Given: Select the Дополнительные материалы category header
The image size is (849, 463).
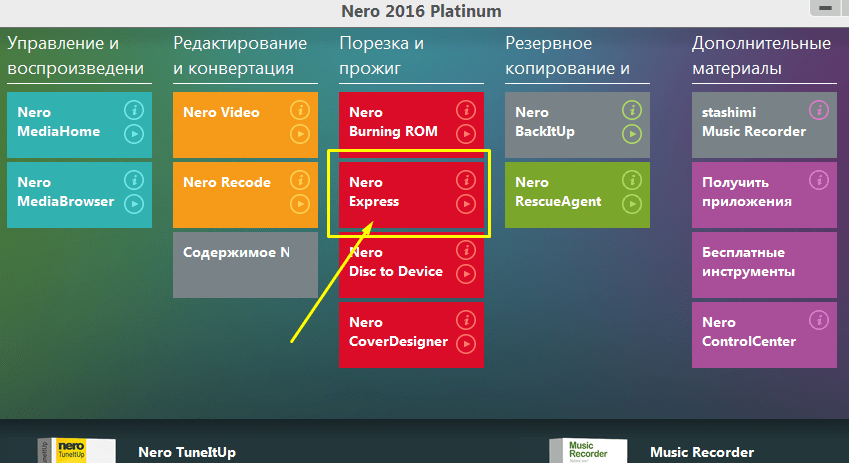Looking at the screenshot, I should [x=762, y=56].
